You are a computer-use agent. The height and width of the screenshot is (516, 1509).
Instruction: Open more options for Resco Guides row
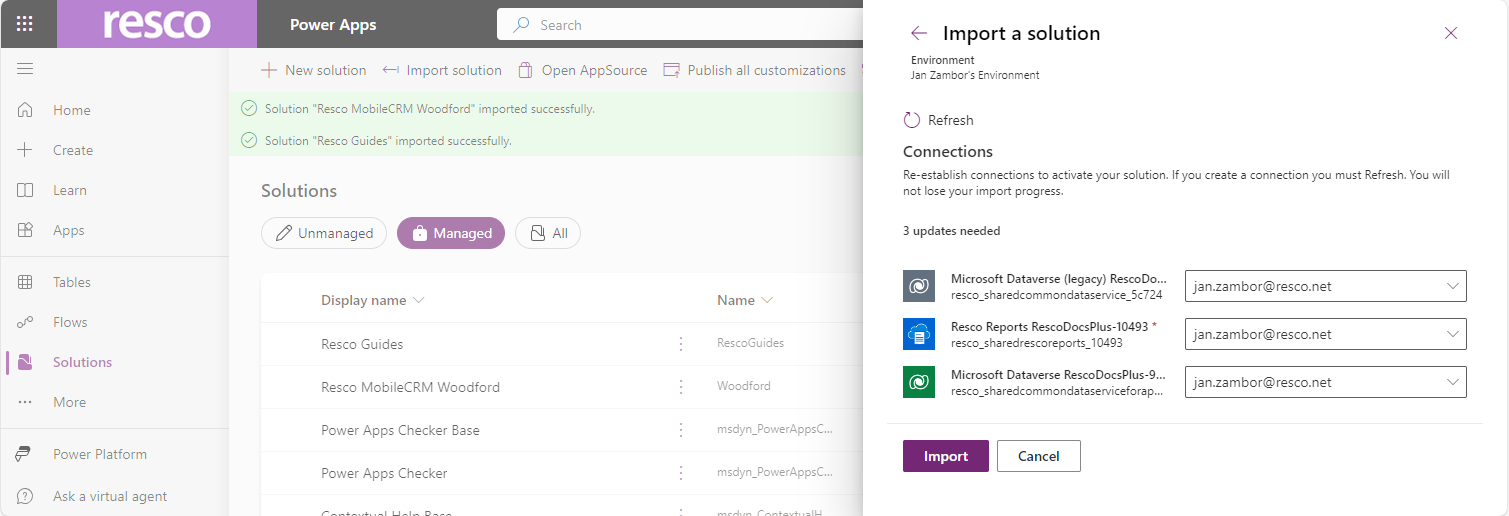[682, 344]
